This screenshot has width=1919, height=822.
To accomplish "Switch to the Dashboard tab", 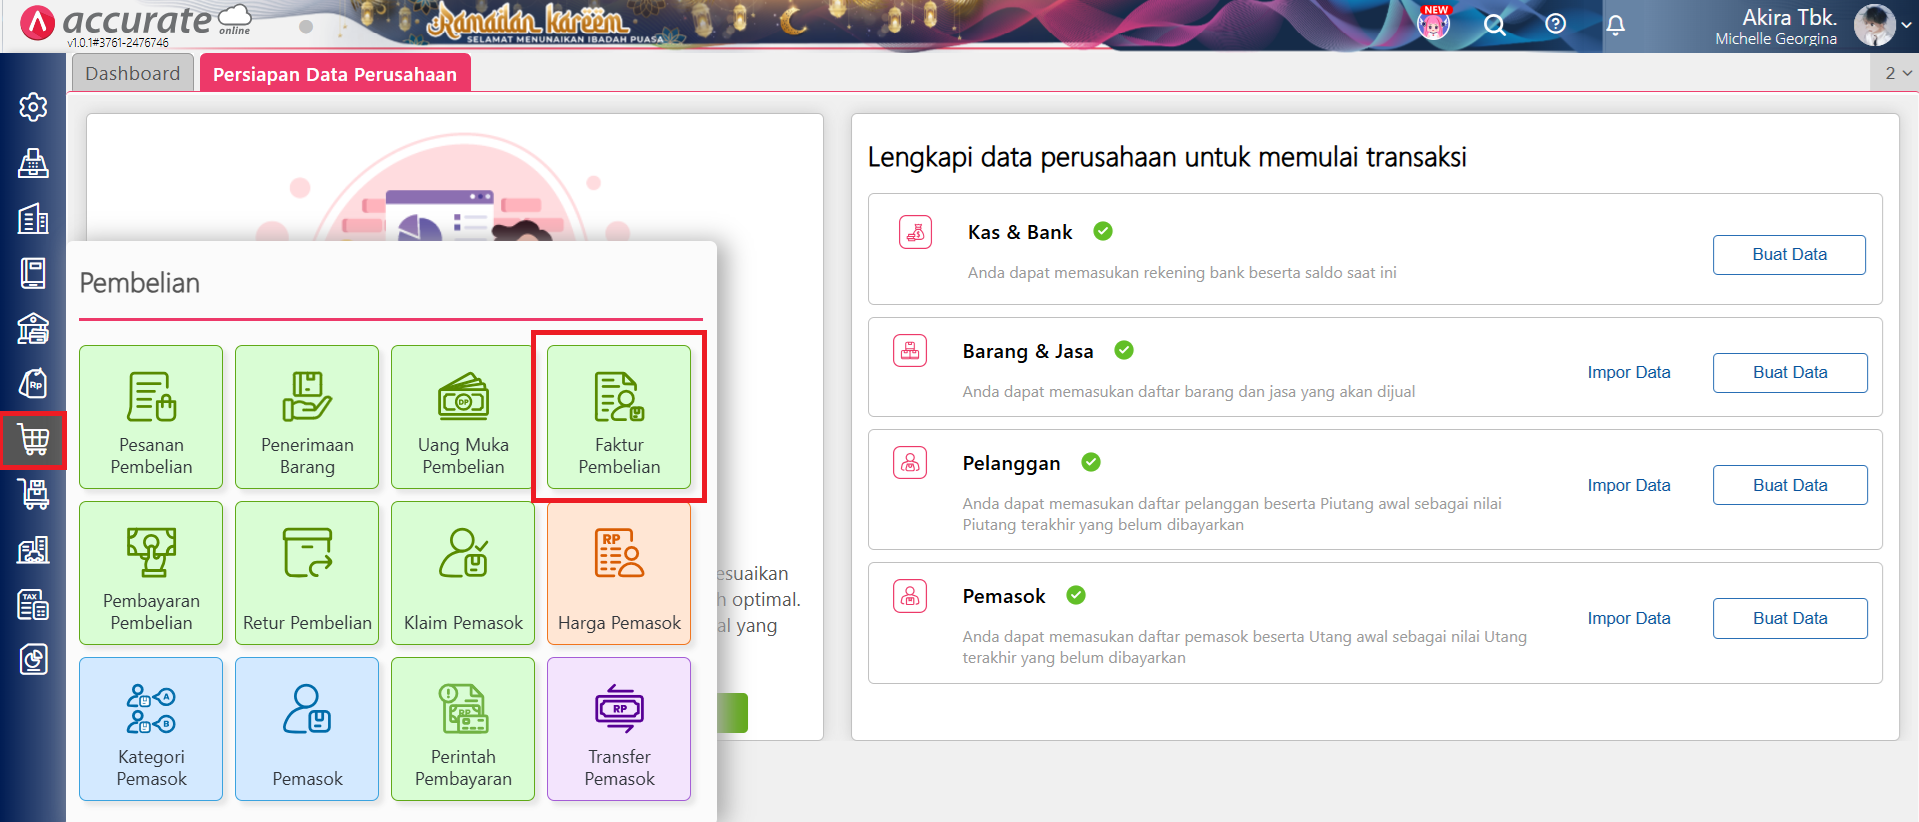I will coord(133,73).
